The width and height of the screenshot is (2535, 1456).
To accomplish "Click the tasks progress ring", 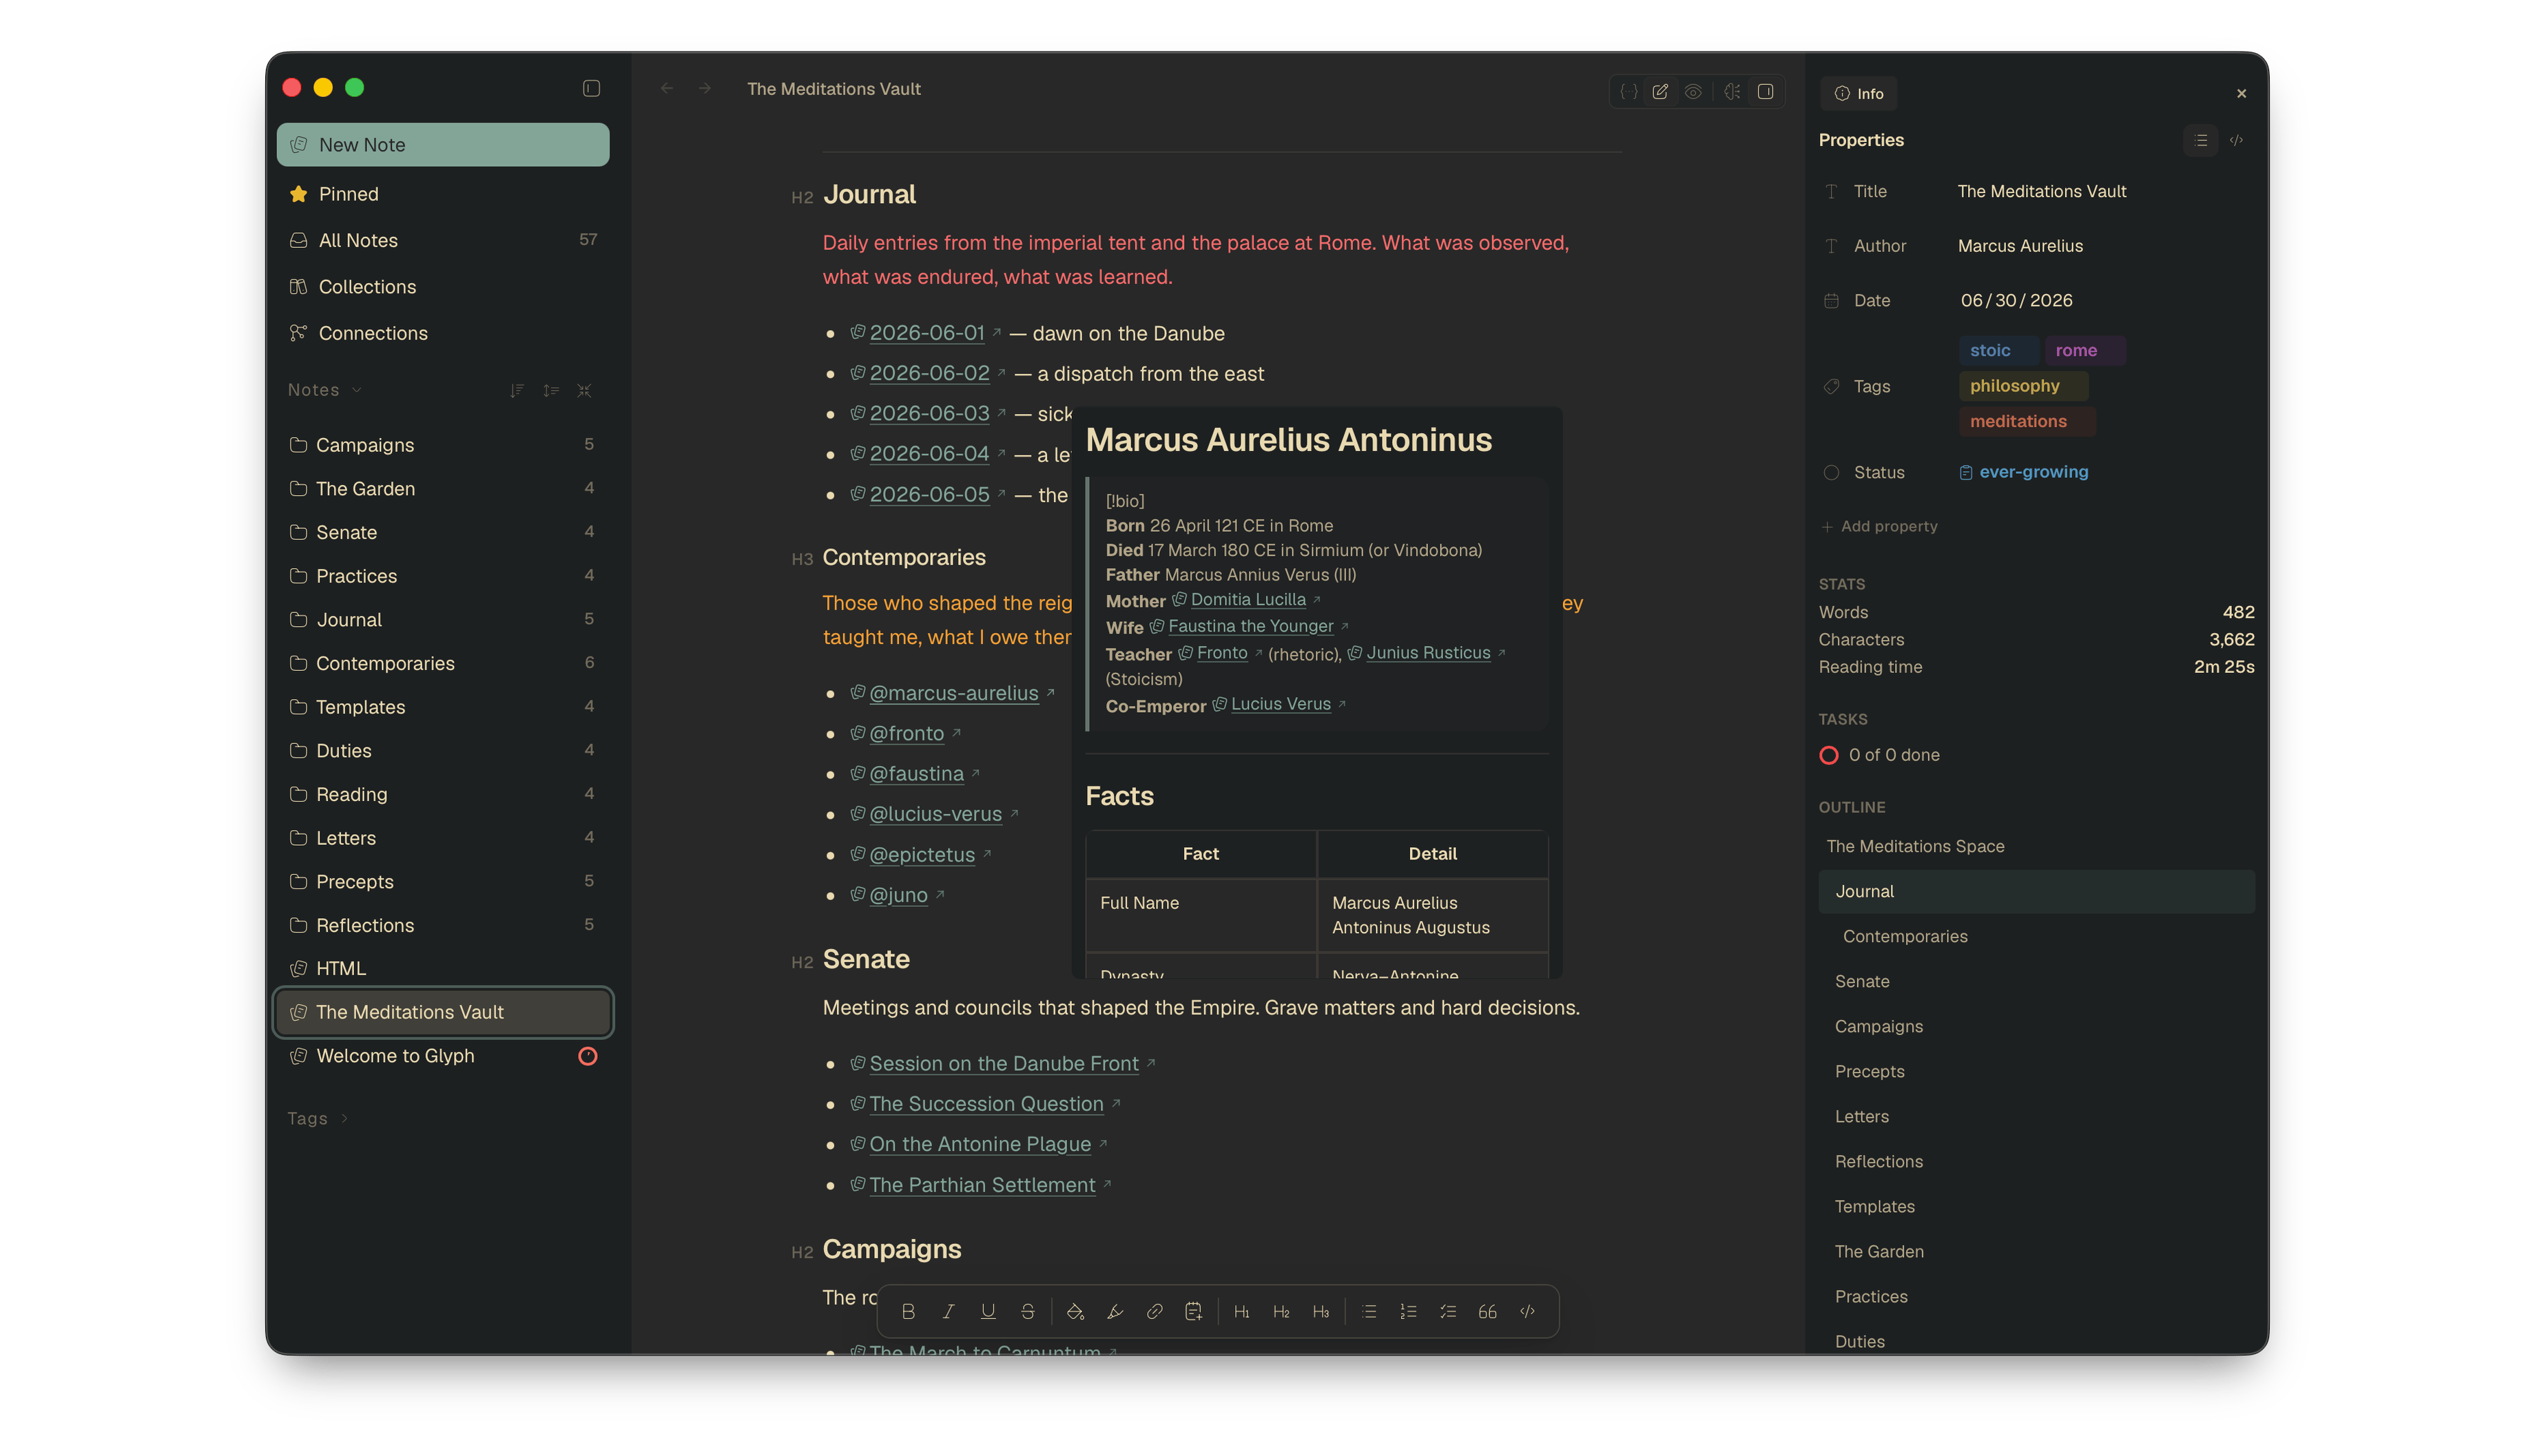I will 1829,755.
